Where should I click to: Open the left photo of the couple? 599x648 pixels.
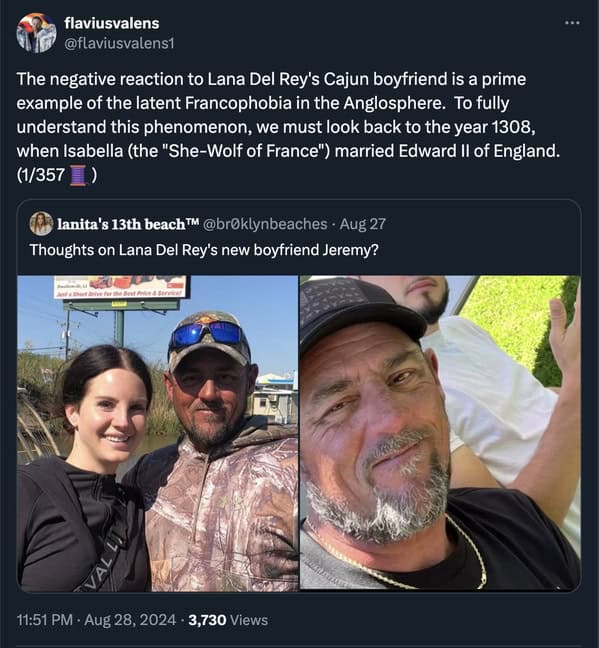(158, 434)
